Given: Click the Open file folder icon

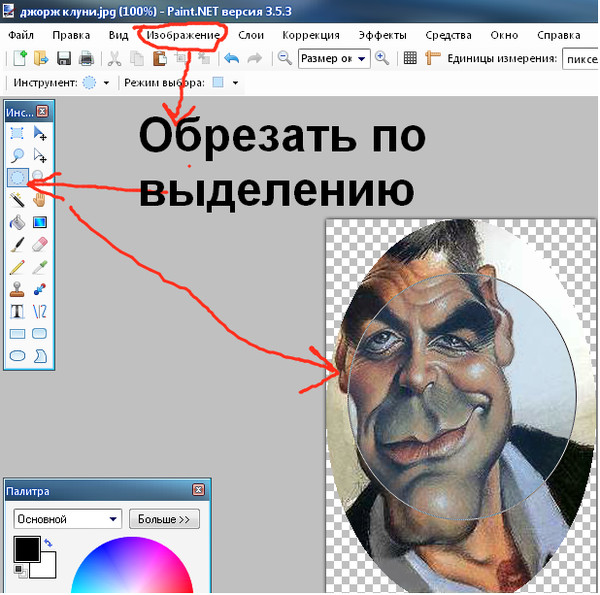Looking at the screenshot, I should pyautogui.click(x=41, y=59).
